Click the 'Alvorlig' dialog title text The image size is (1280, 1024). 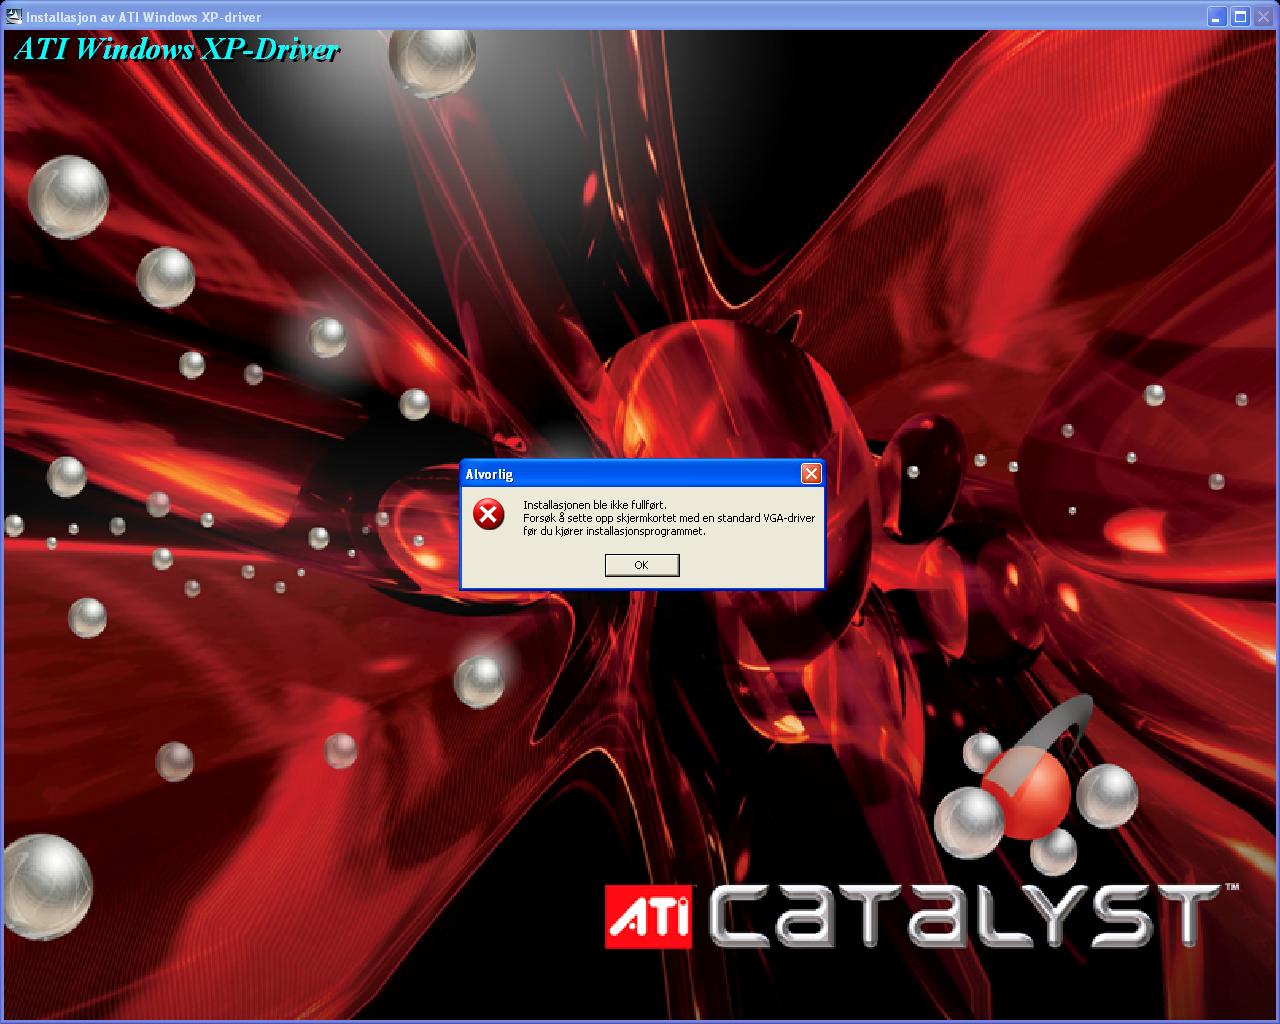tap(489, 474)
